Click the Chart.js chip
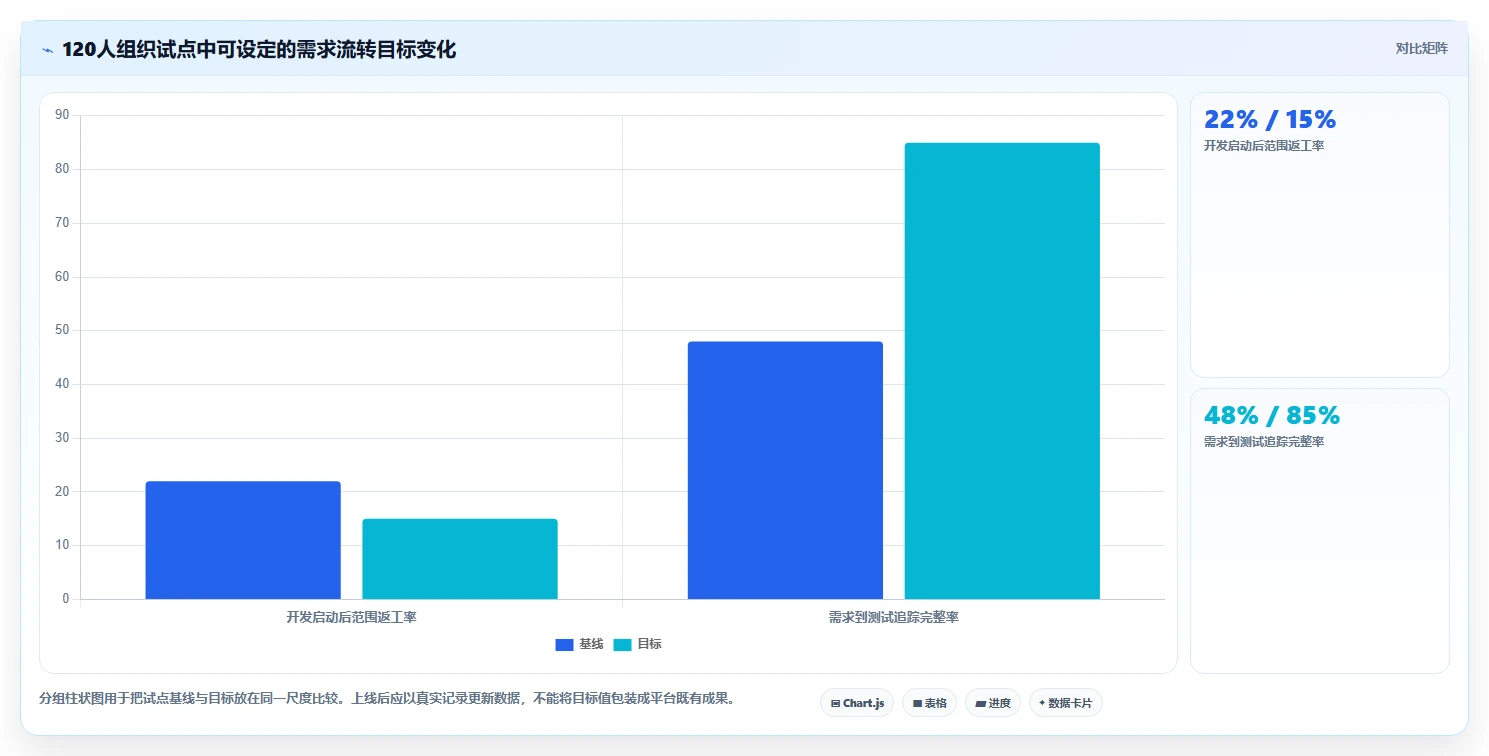The image size is (1489, 756). tap(857, 703)
